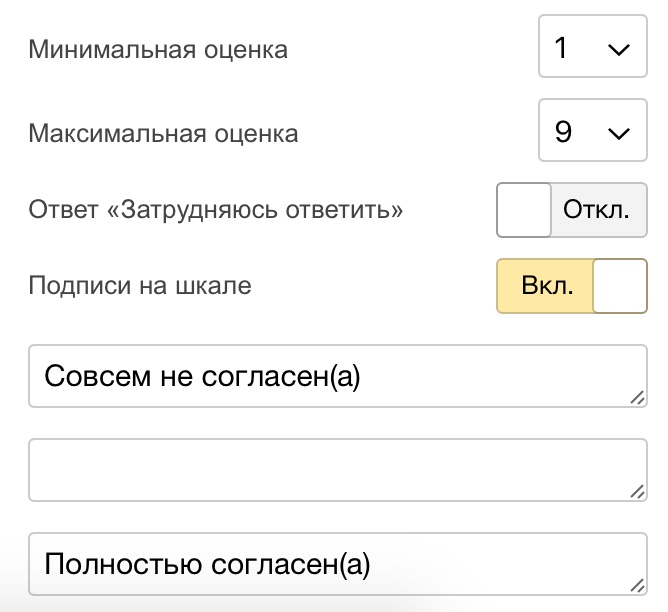668x612 pixels.
Task: Click the «Ответ «Затрудняюсь ответить»» label
Action: click(215, 210)
